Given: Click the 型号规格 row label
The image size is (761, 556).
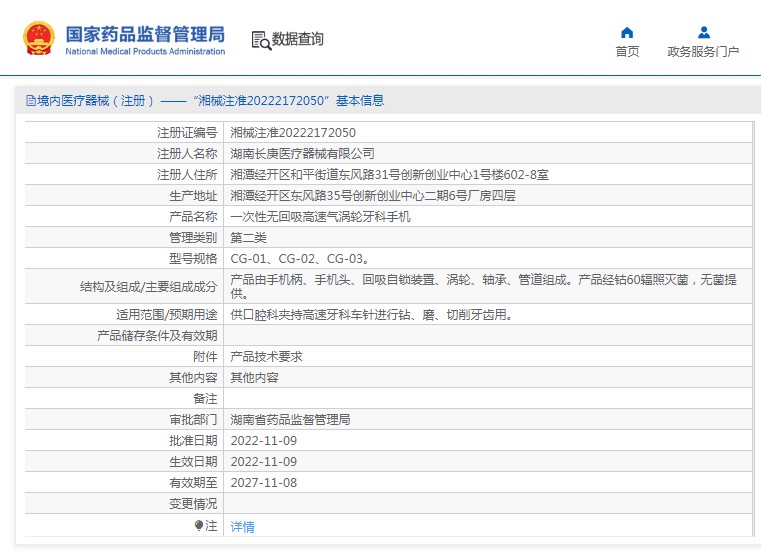Looking at the screenshot, I should 193,259.
